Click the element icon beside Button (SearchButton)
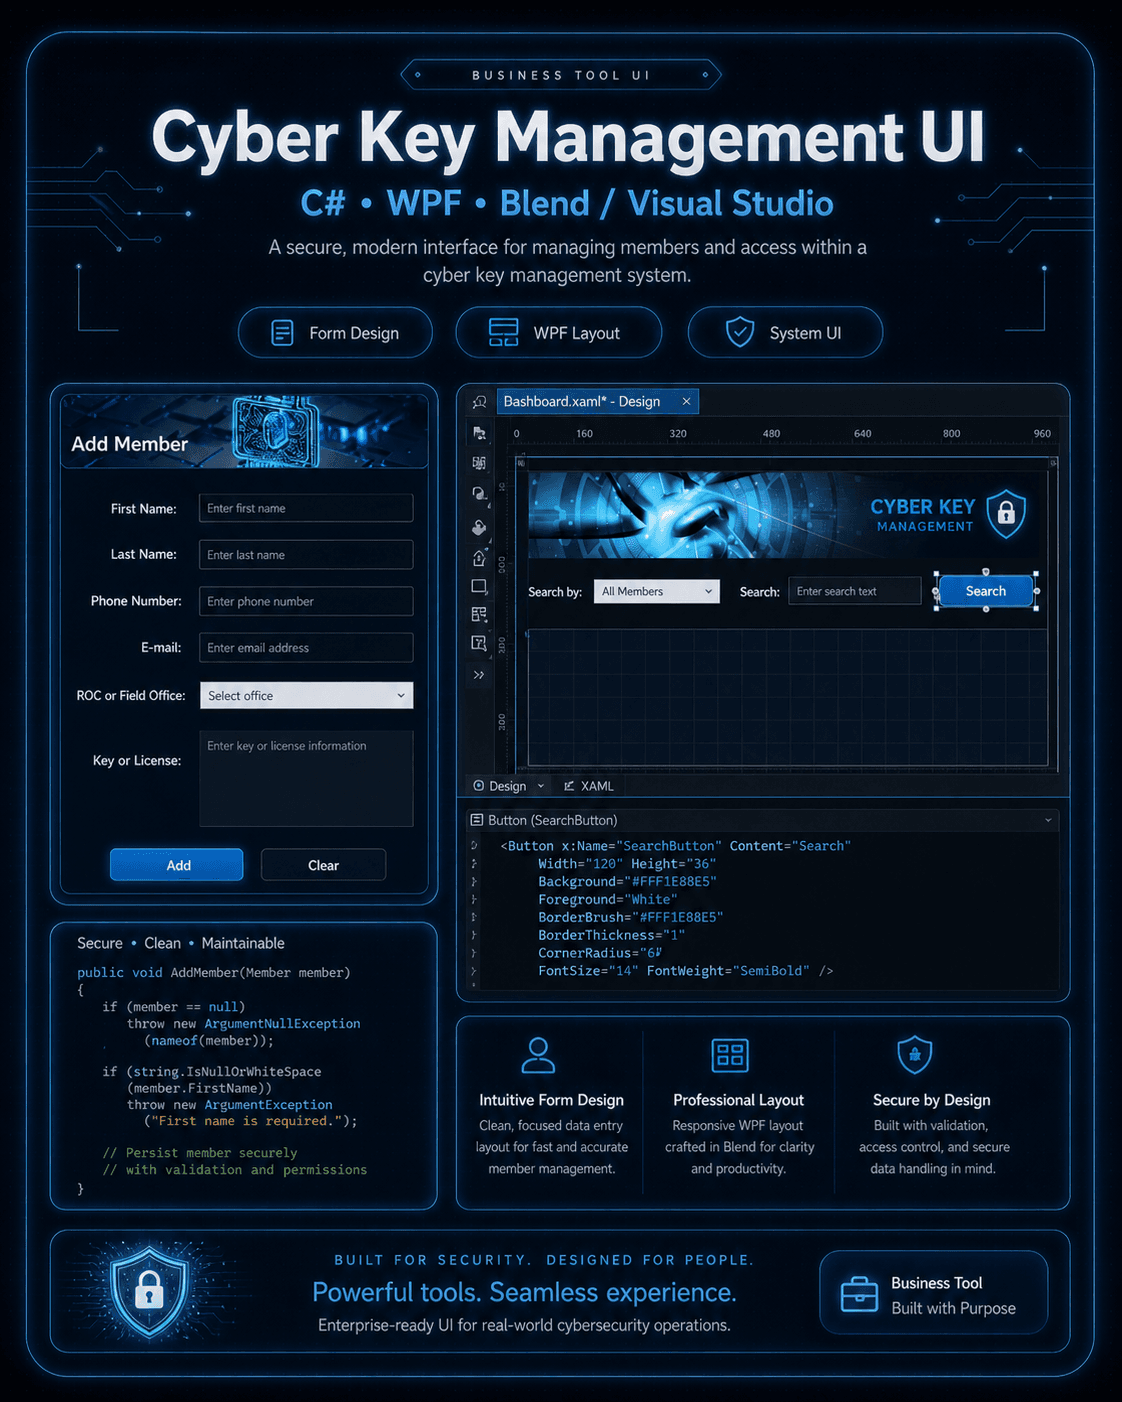Viewport: 1122px width, 1402px height. point(477,820)
